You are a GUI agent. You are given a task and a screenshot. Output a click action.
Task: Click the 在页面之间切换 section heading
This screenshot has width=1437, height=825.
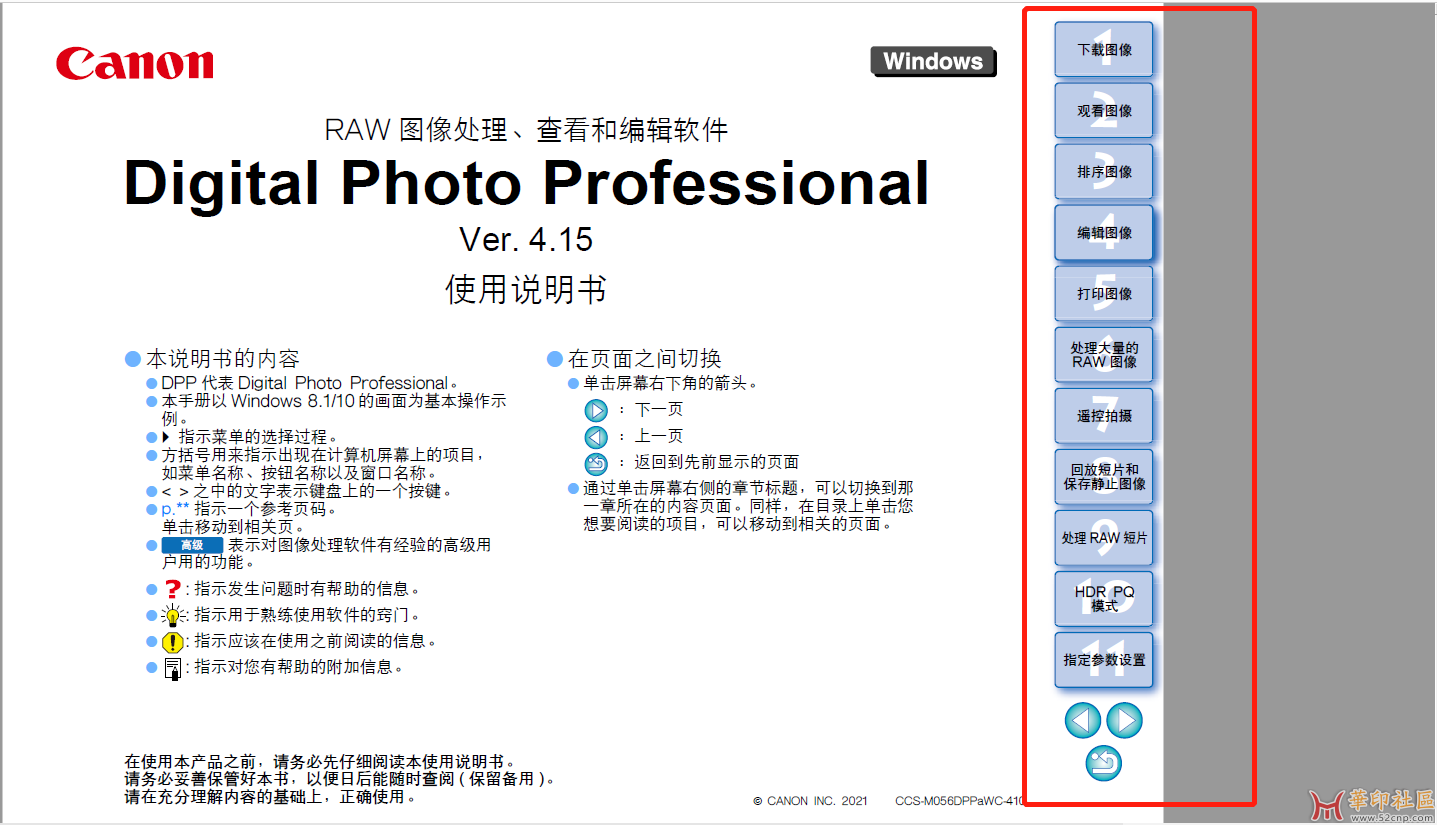tap(645, 358)
